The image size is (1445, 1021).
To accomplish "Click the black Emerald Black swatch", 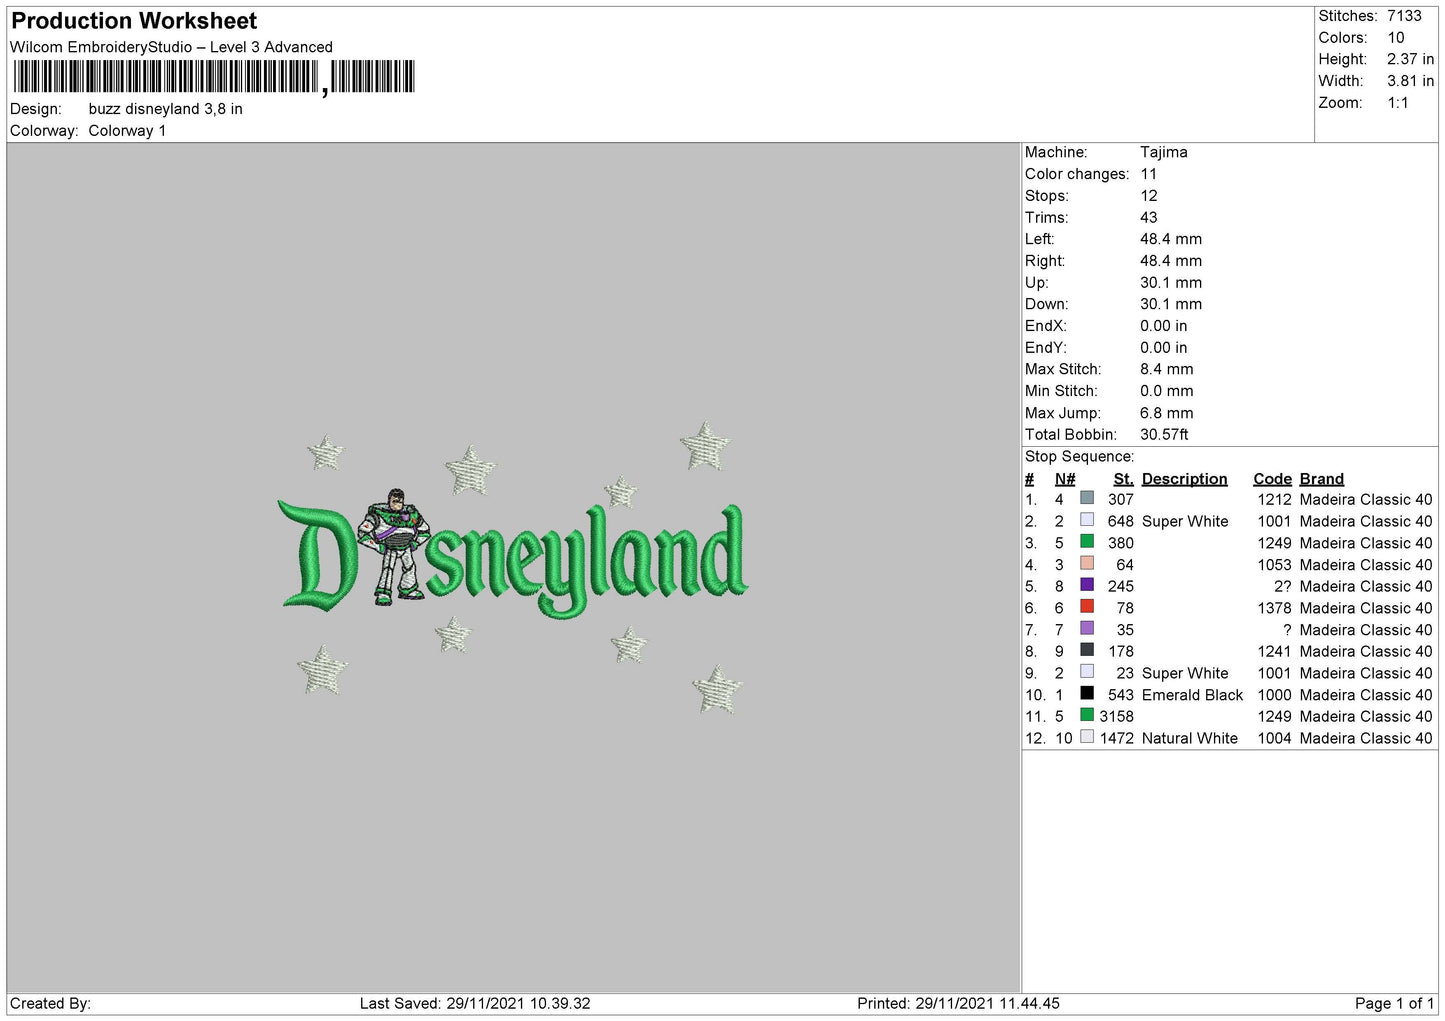I will click(1087, 693).
